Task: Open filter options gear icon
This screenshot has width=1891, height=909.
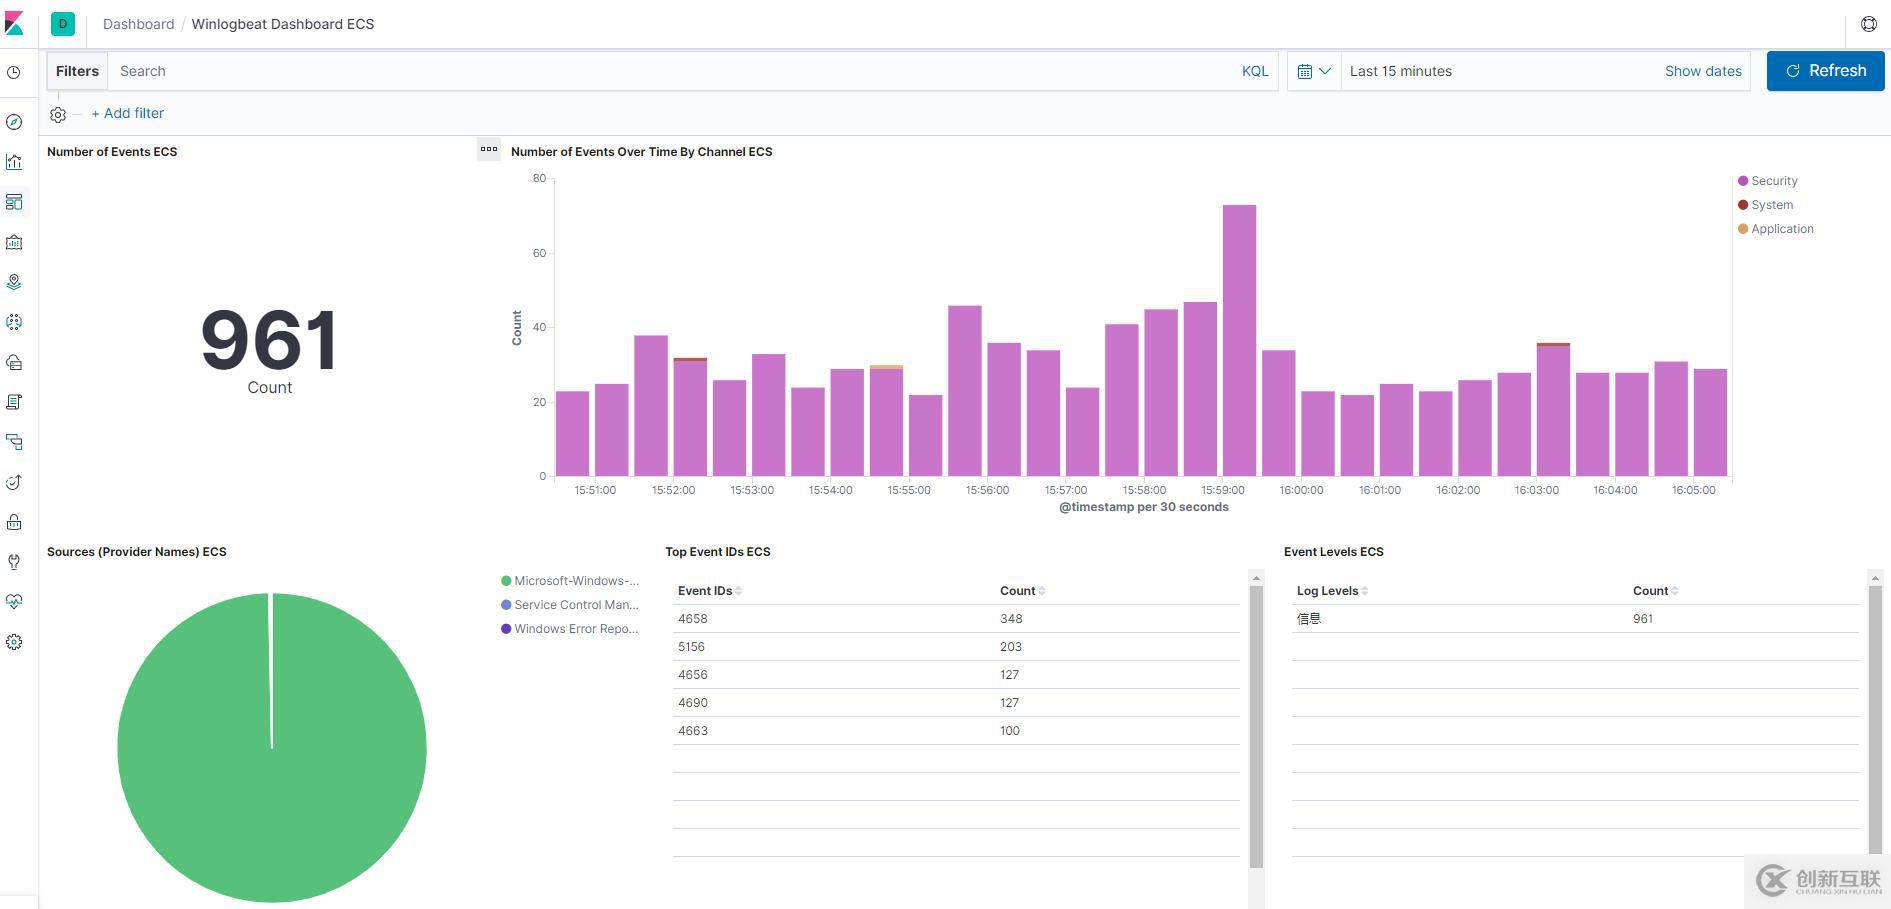Action: pyautogui.click(x=58, y=115)
